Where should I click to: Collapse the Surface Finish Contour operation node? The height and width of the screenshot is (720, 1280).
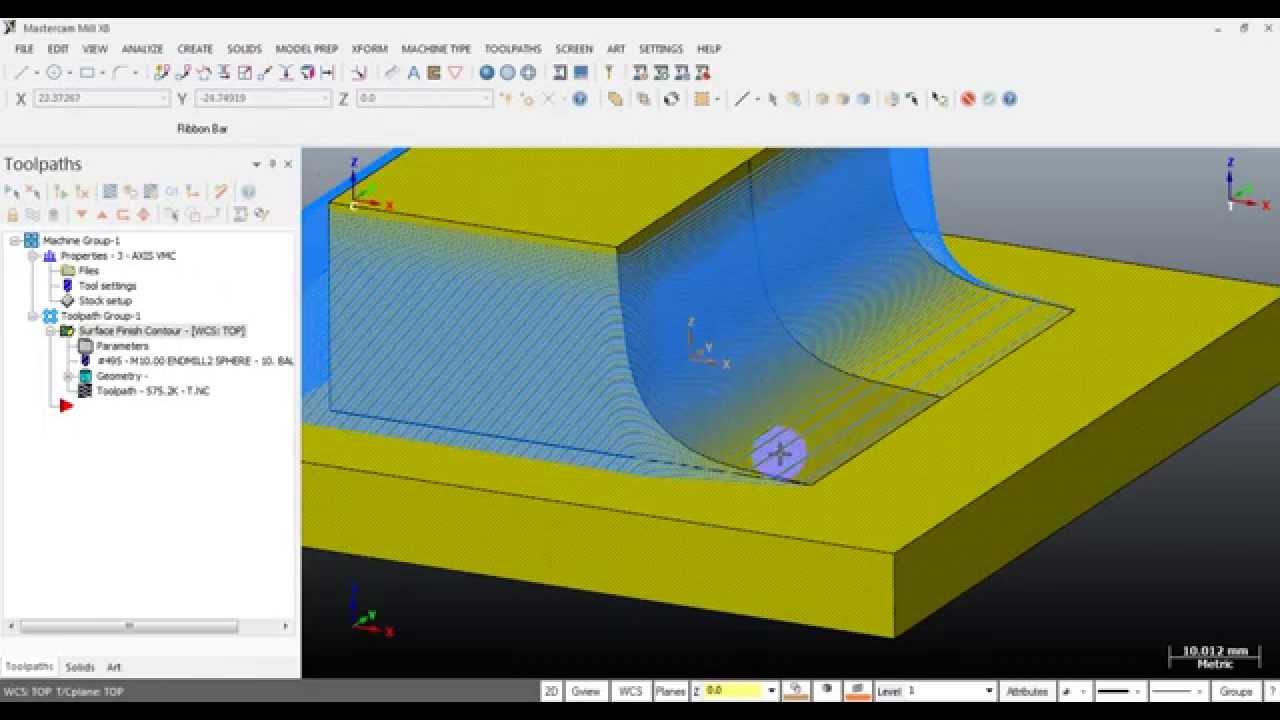pos(50,331)
